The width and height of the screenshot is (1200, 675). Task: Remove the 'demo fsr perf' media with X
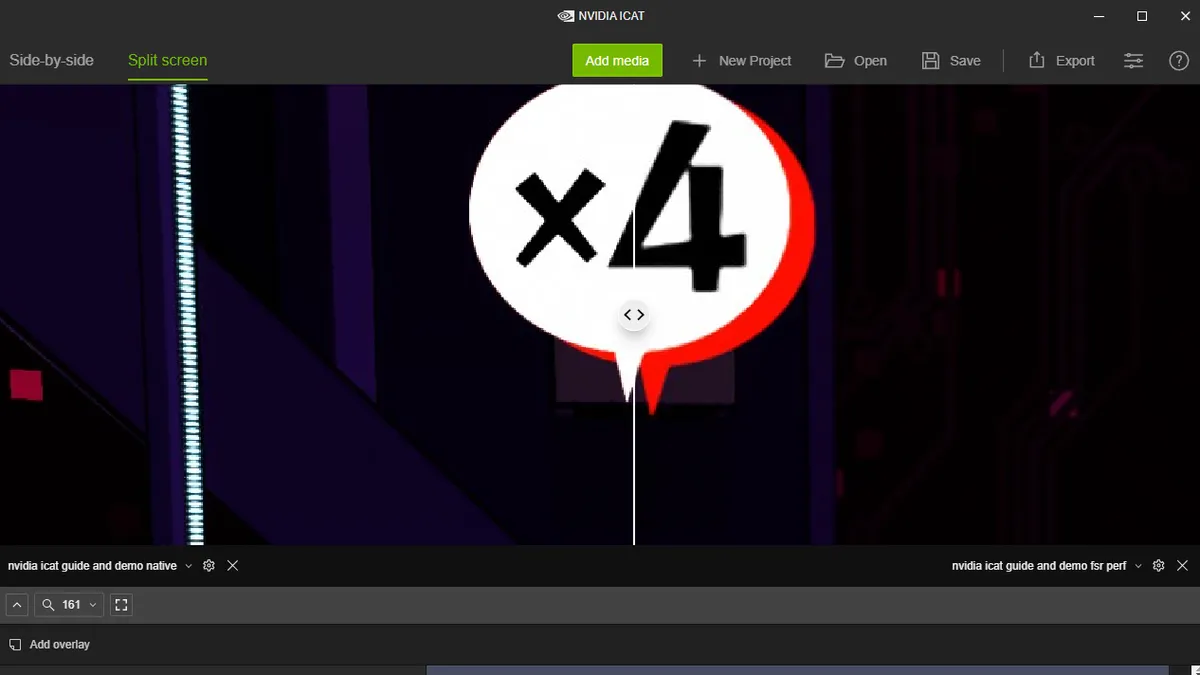pos(1183,566)
